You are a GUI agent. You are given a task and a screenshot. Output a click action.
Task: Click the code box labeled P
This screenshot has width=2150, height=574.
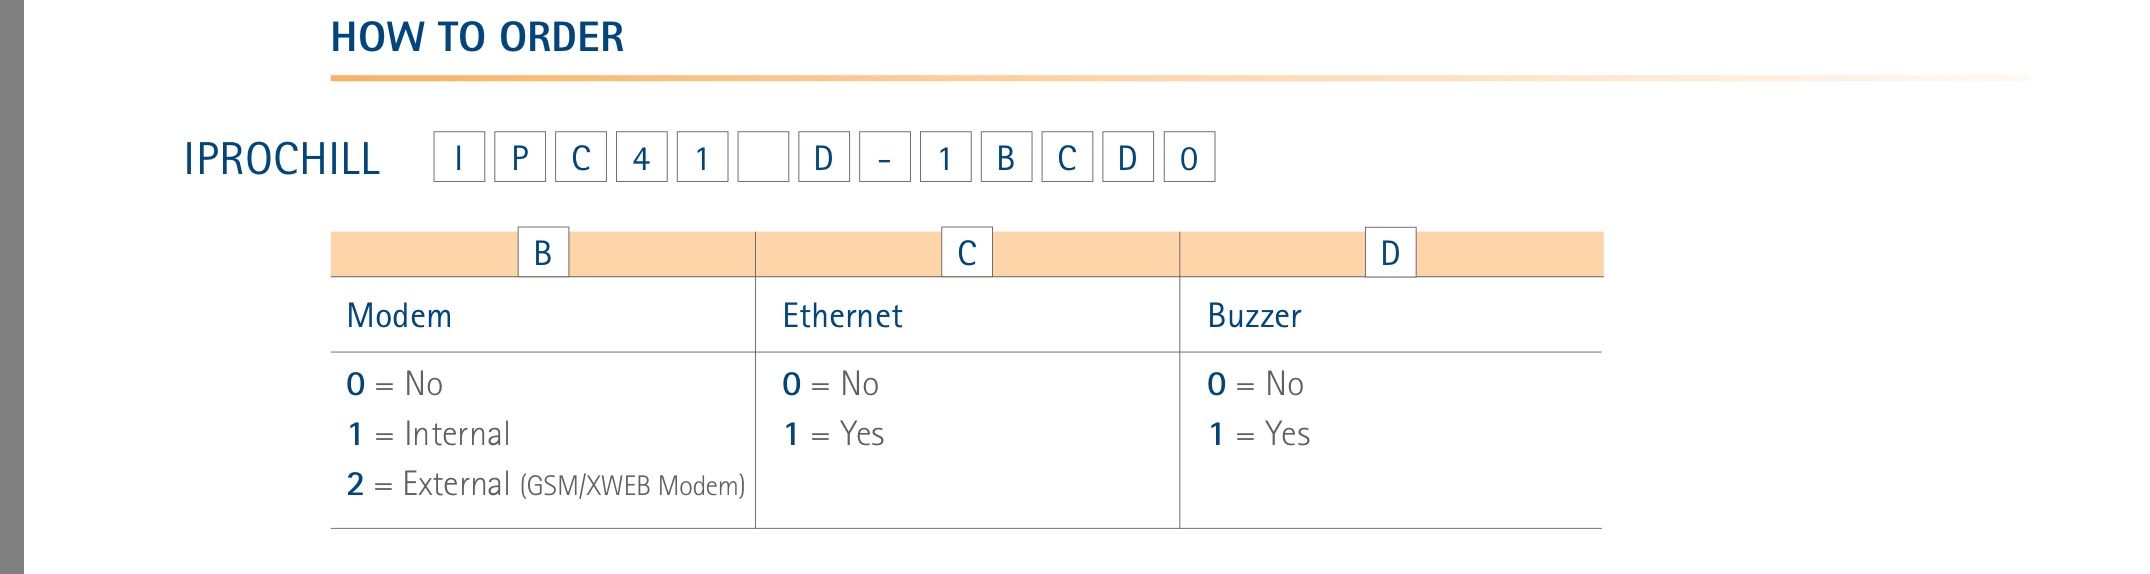(520, 157)
